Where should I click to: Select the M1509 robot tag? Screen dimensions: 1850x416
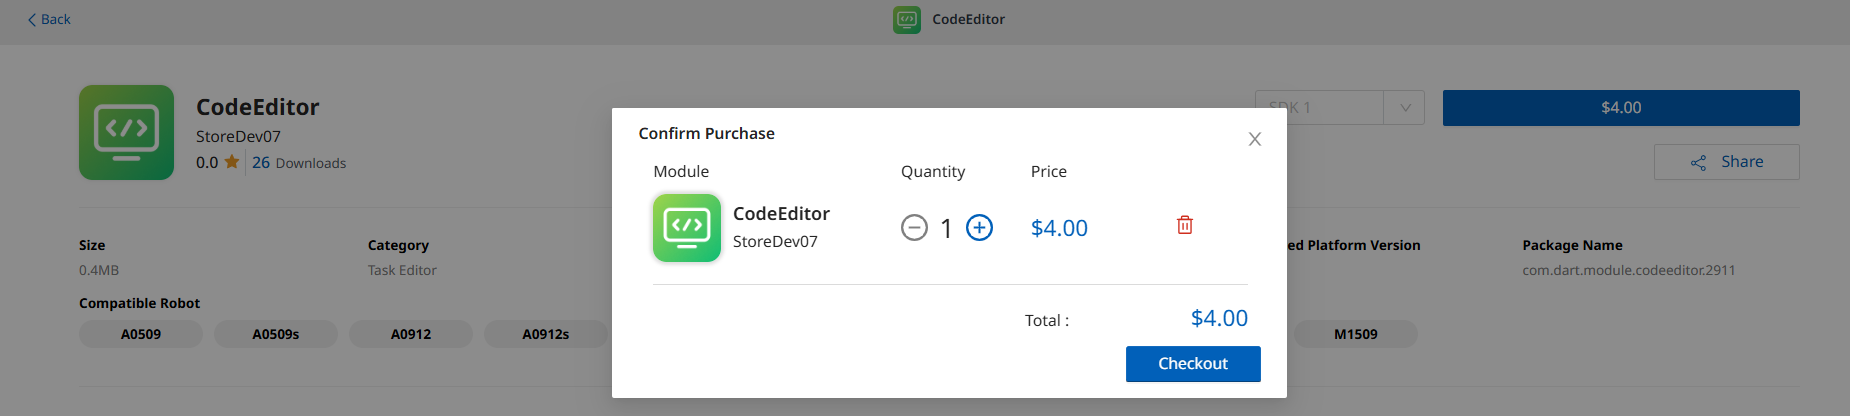[1355, 334]
